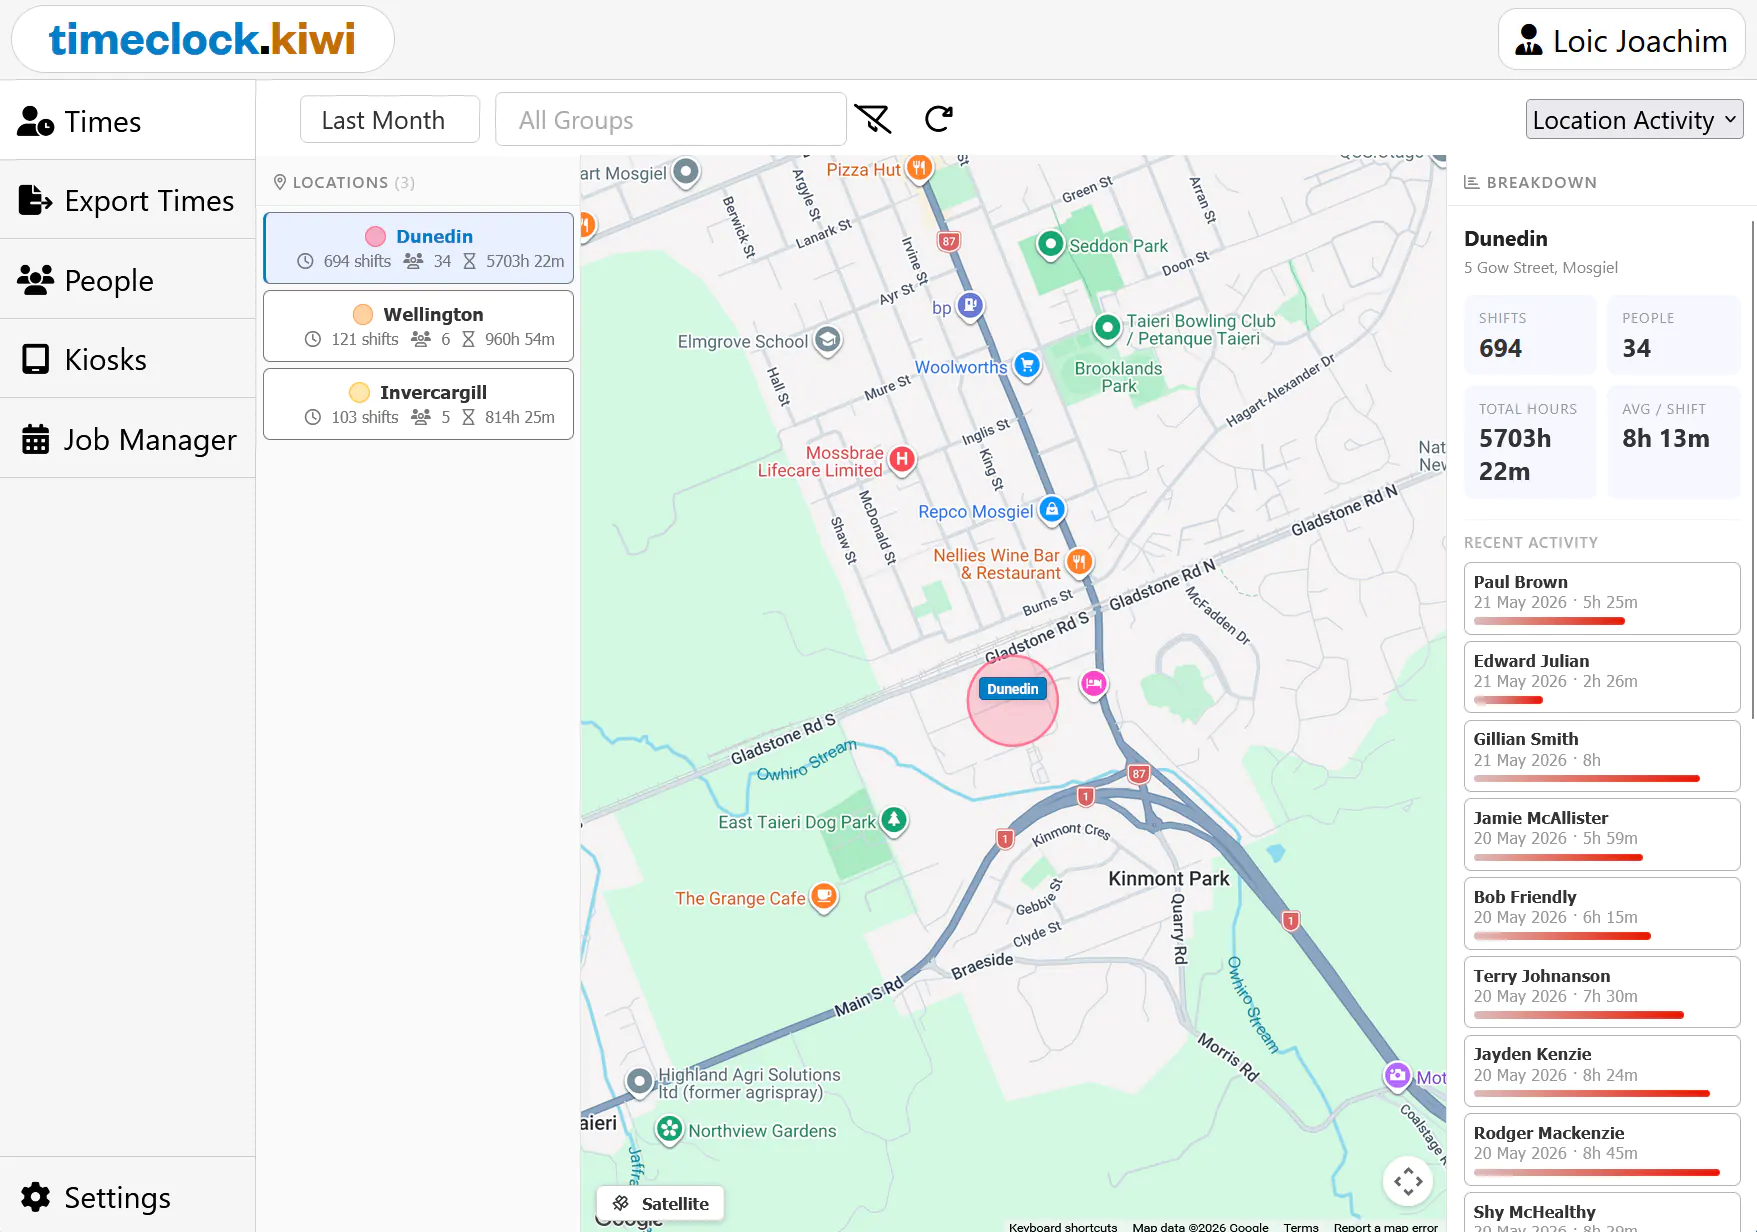Click Highland Agri Solutions pin
The image size is (1757, 1232).
point(639,1081)
